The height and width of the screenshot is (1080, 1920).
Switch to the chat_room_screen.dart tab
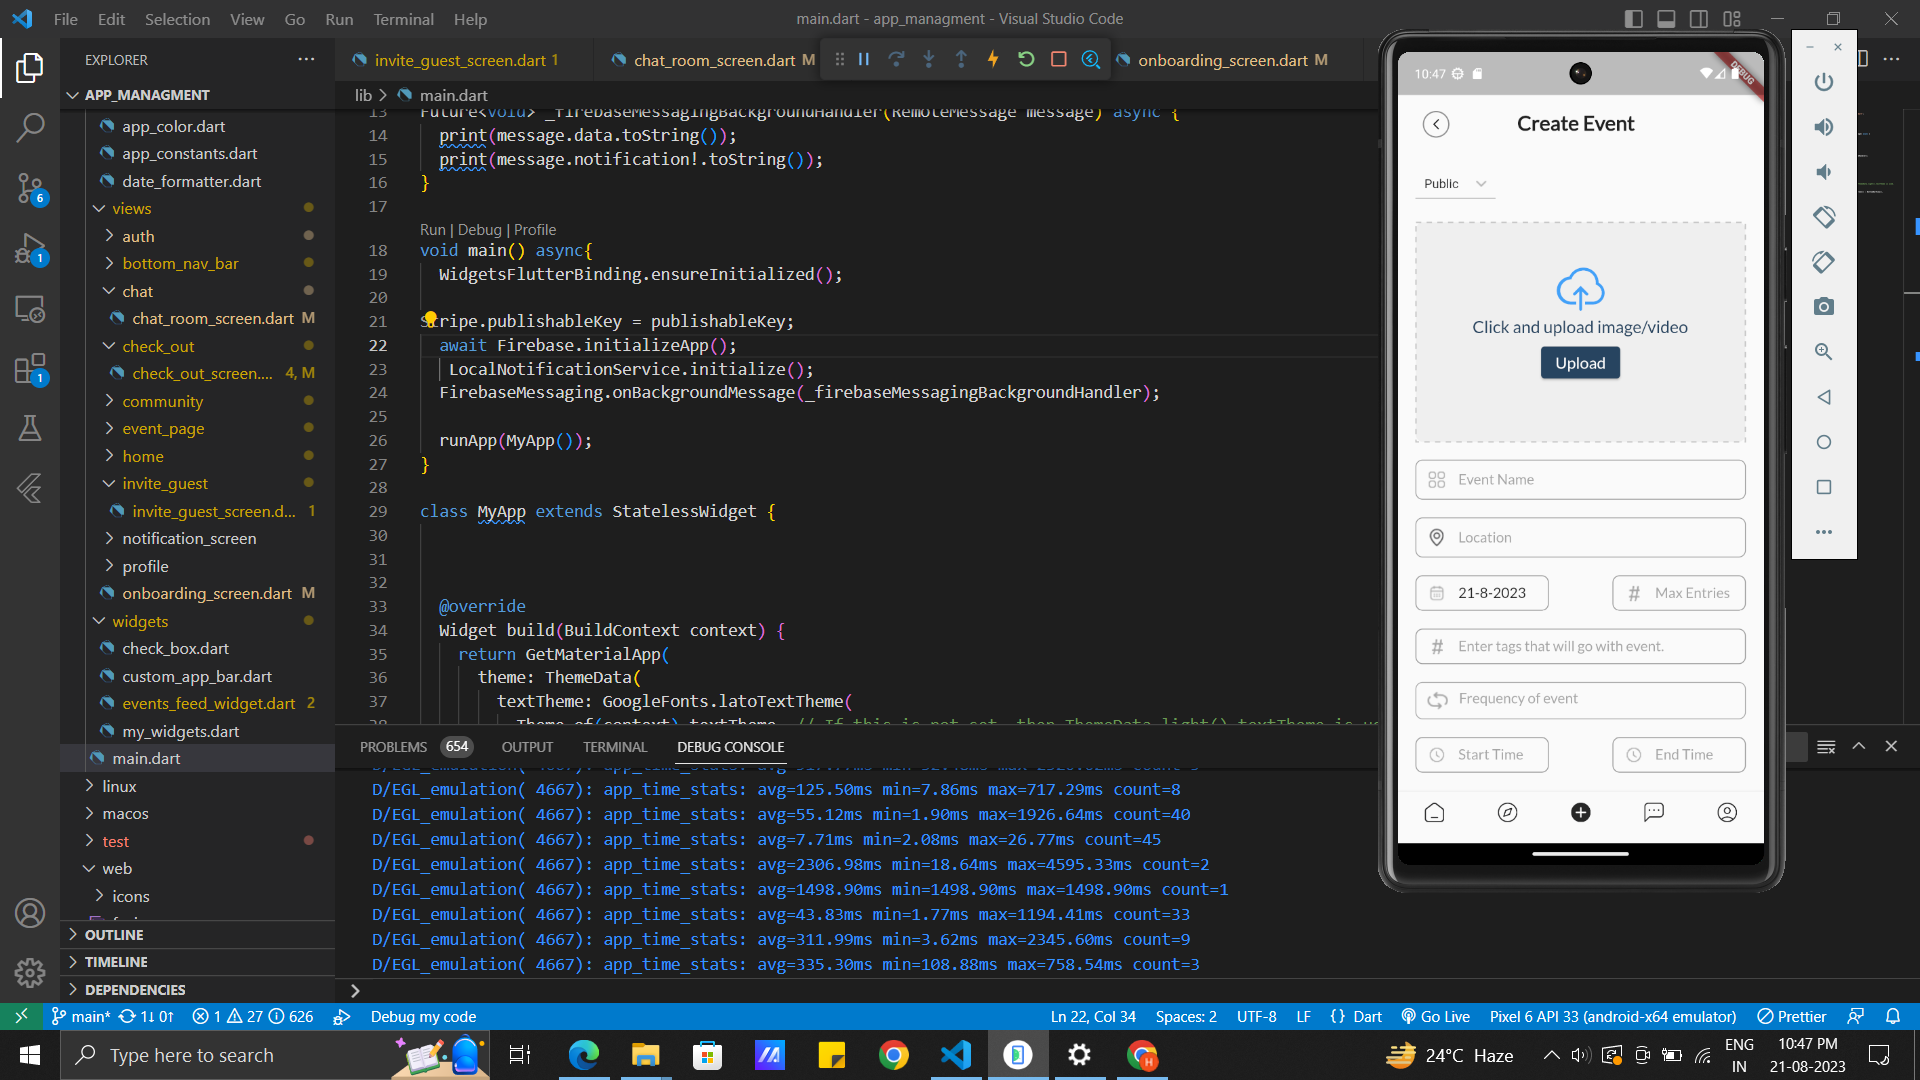click(x=712, y=59)
